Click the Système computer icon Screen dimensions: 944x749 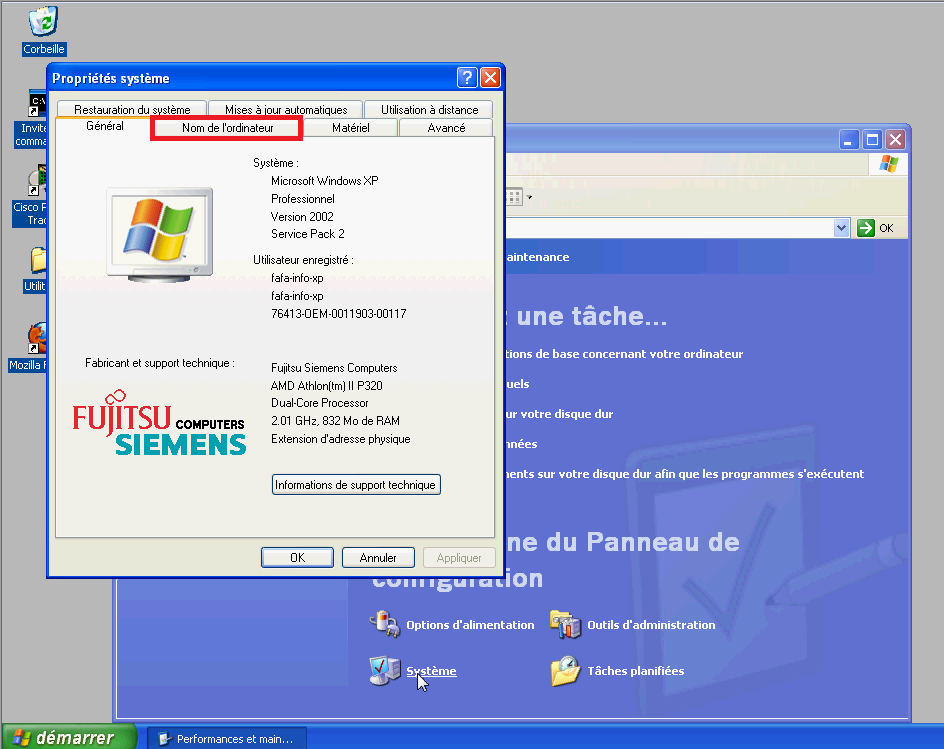coord(385,670)
